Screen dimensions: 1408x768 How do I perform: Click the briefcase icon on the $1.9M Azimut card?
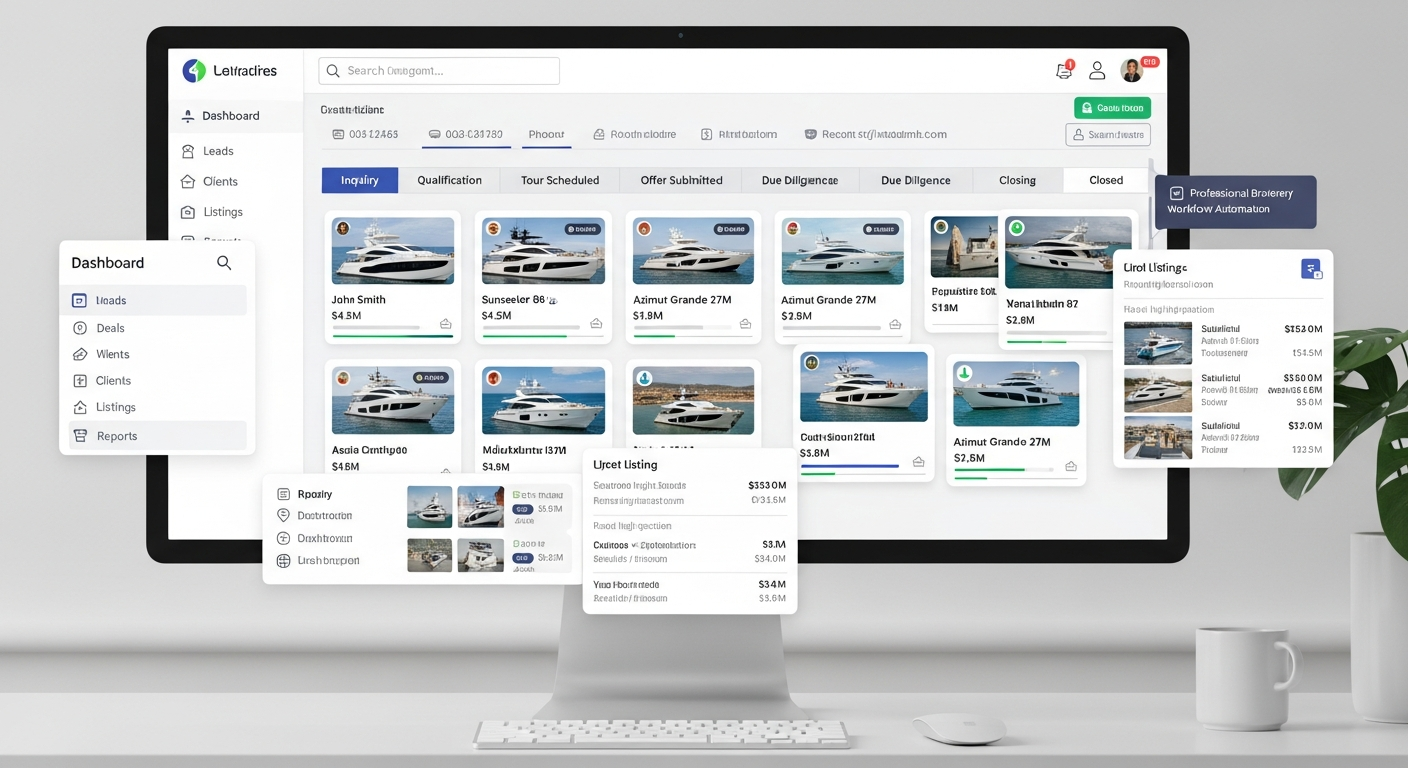tap(745, 324)
